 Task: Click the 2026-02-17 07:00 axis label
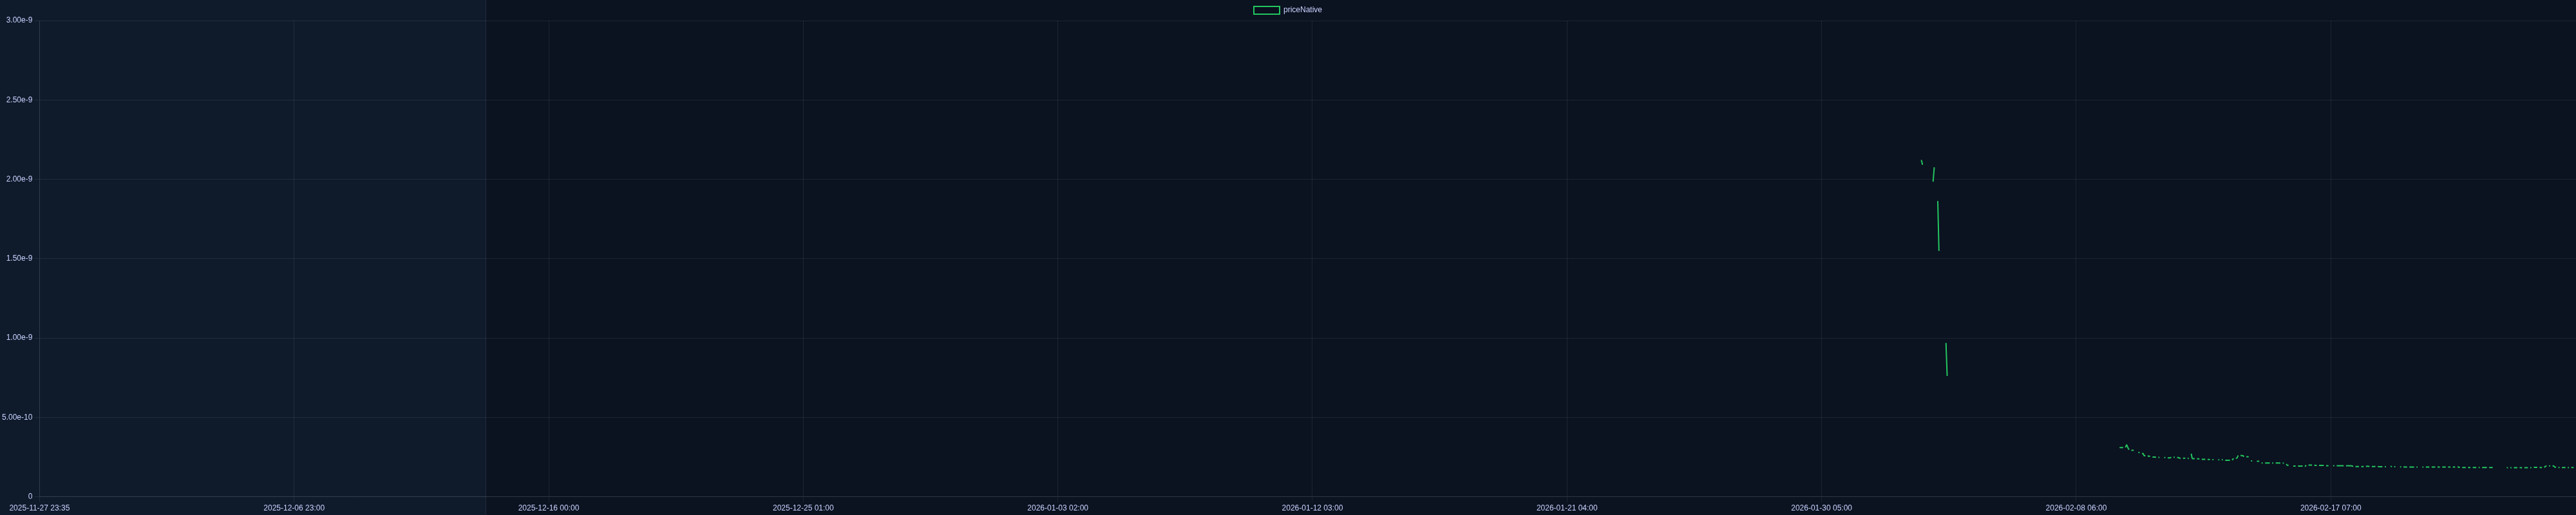tap(2330, 508)
